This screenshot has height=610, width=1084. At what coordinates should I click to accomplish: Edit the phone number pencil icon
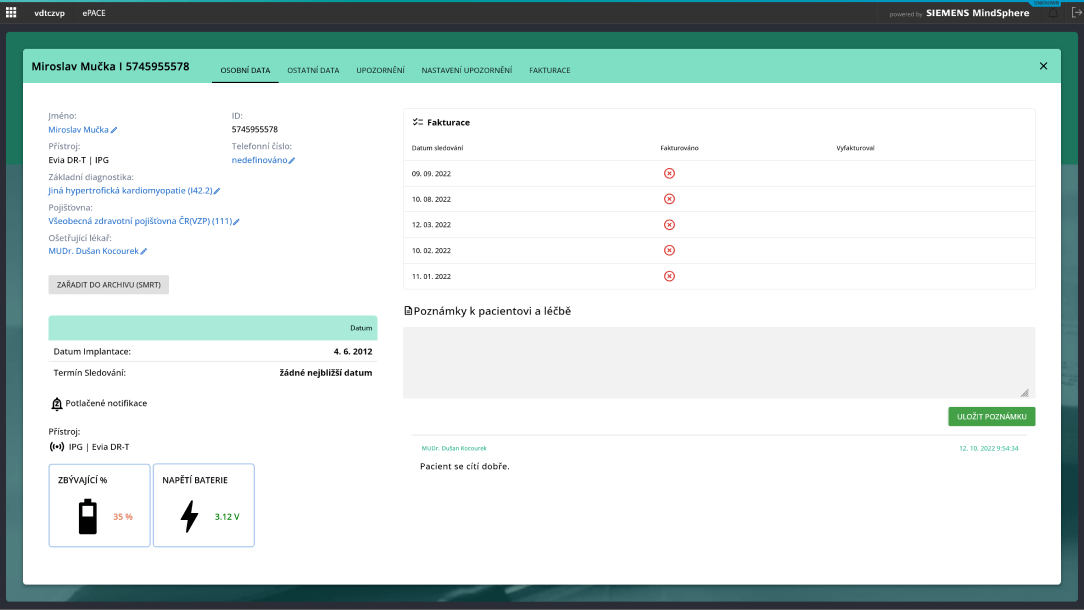pos(292,160)
